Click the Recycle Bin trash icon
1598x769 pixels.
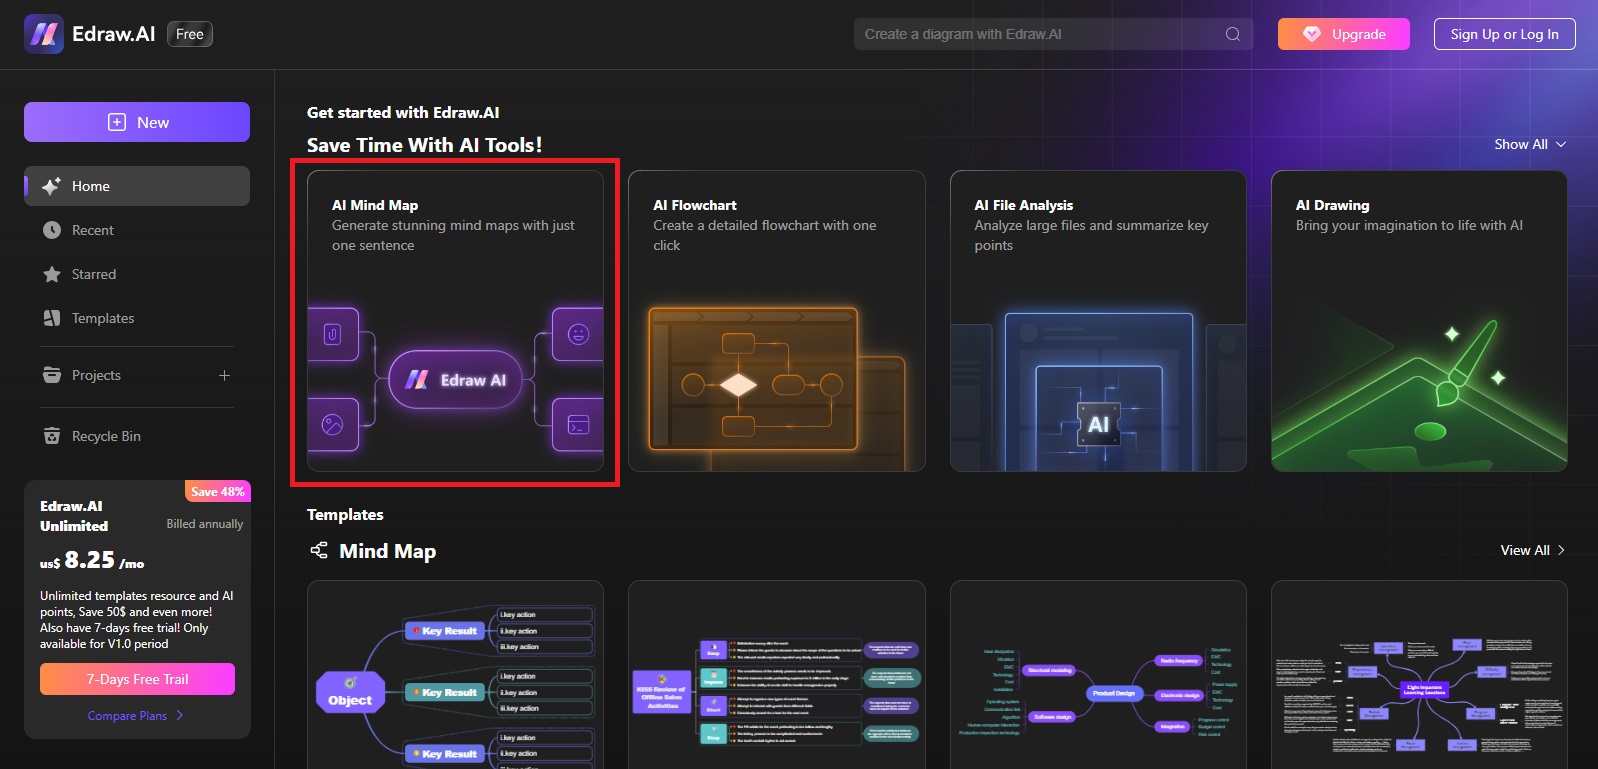click(x=52, y=436)
